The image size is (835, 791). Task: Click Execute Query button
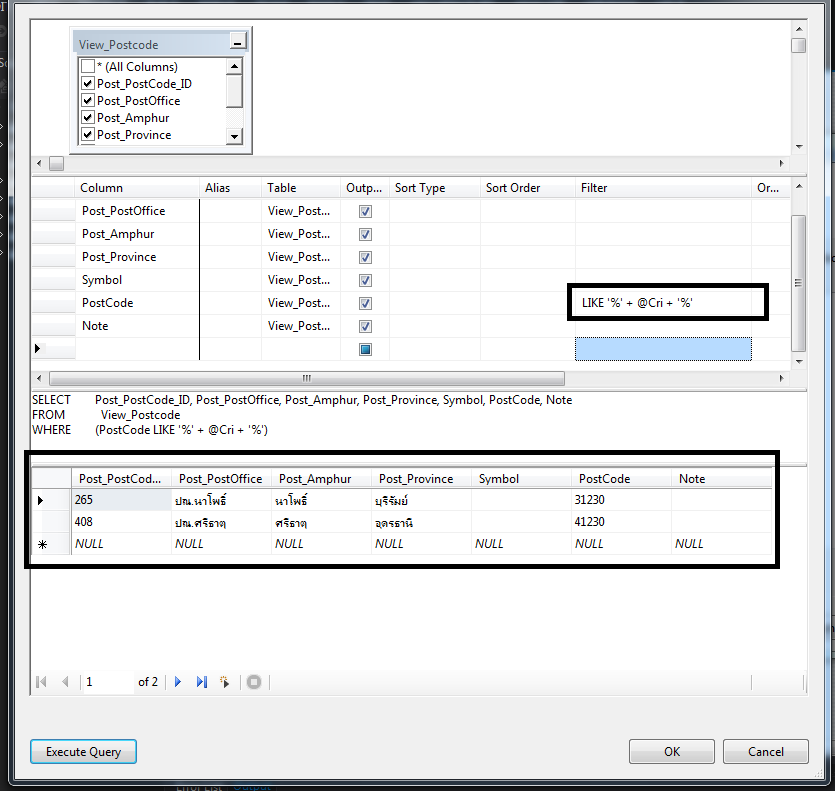point(83,752)
